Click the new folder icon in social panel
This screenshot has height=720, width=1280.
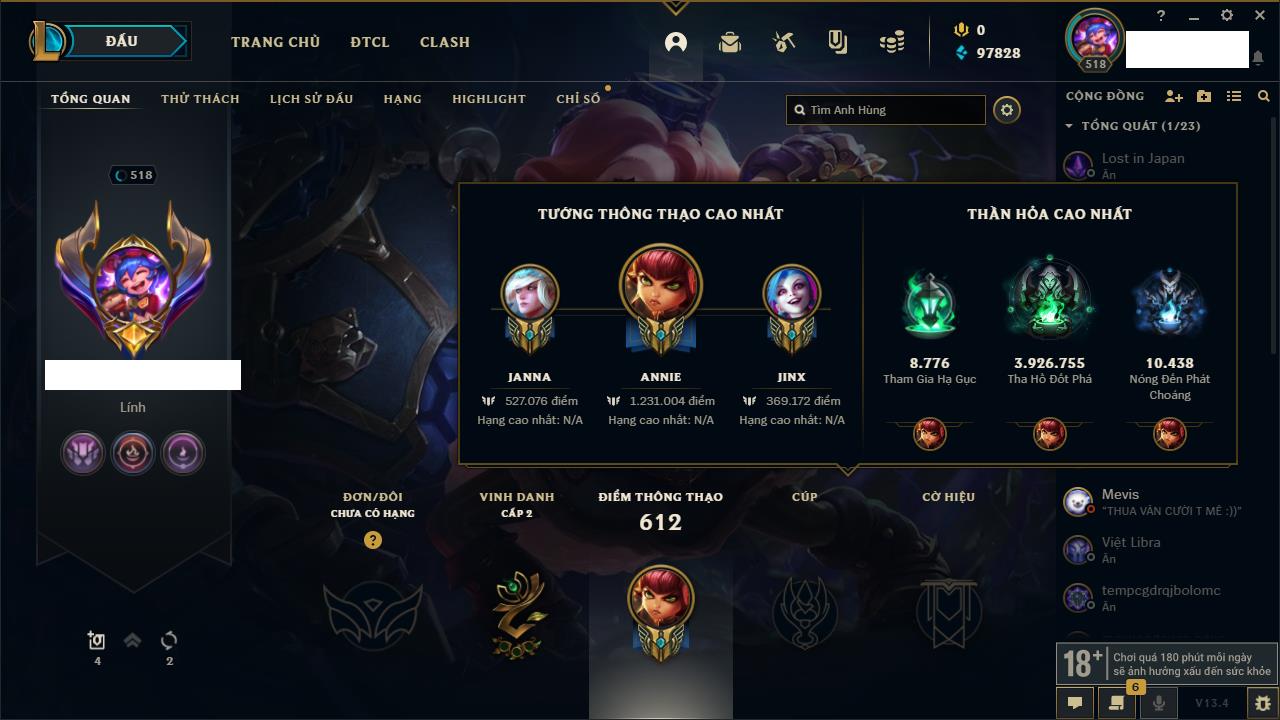coord(1204,96)
